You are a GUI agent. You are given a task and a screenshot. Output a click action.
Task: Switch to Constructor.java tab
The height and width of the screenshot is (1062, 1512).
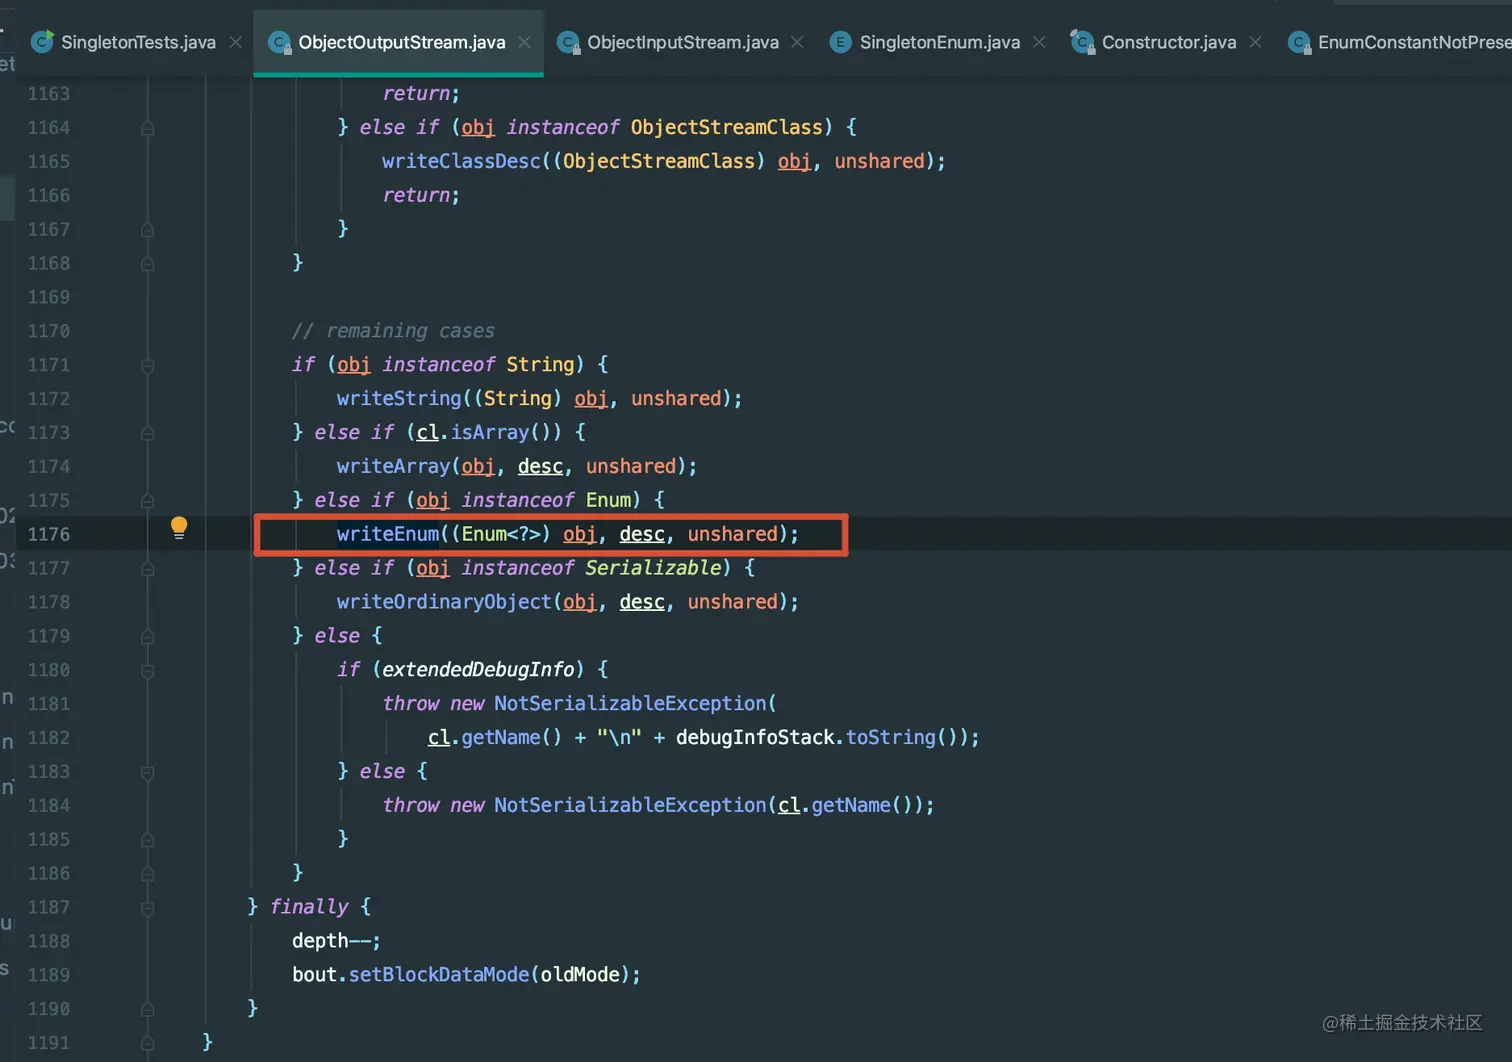click(1168, 42)
